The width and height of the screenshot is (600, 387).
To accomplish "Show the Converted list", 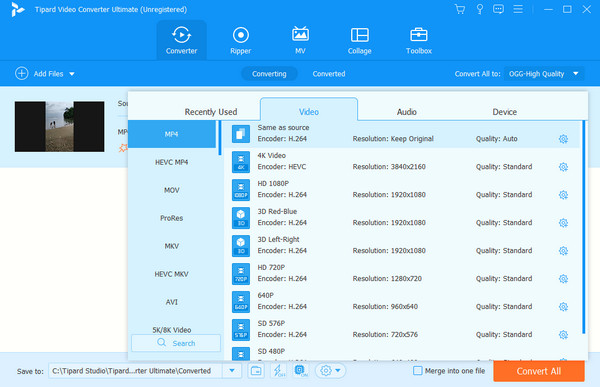I will (329, 73).
